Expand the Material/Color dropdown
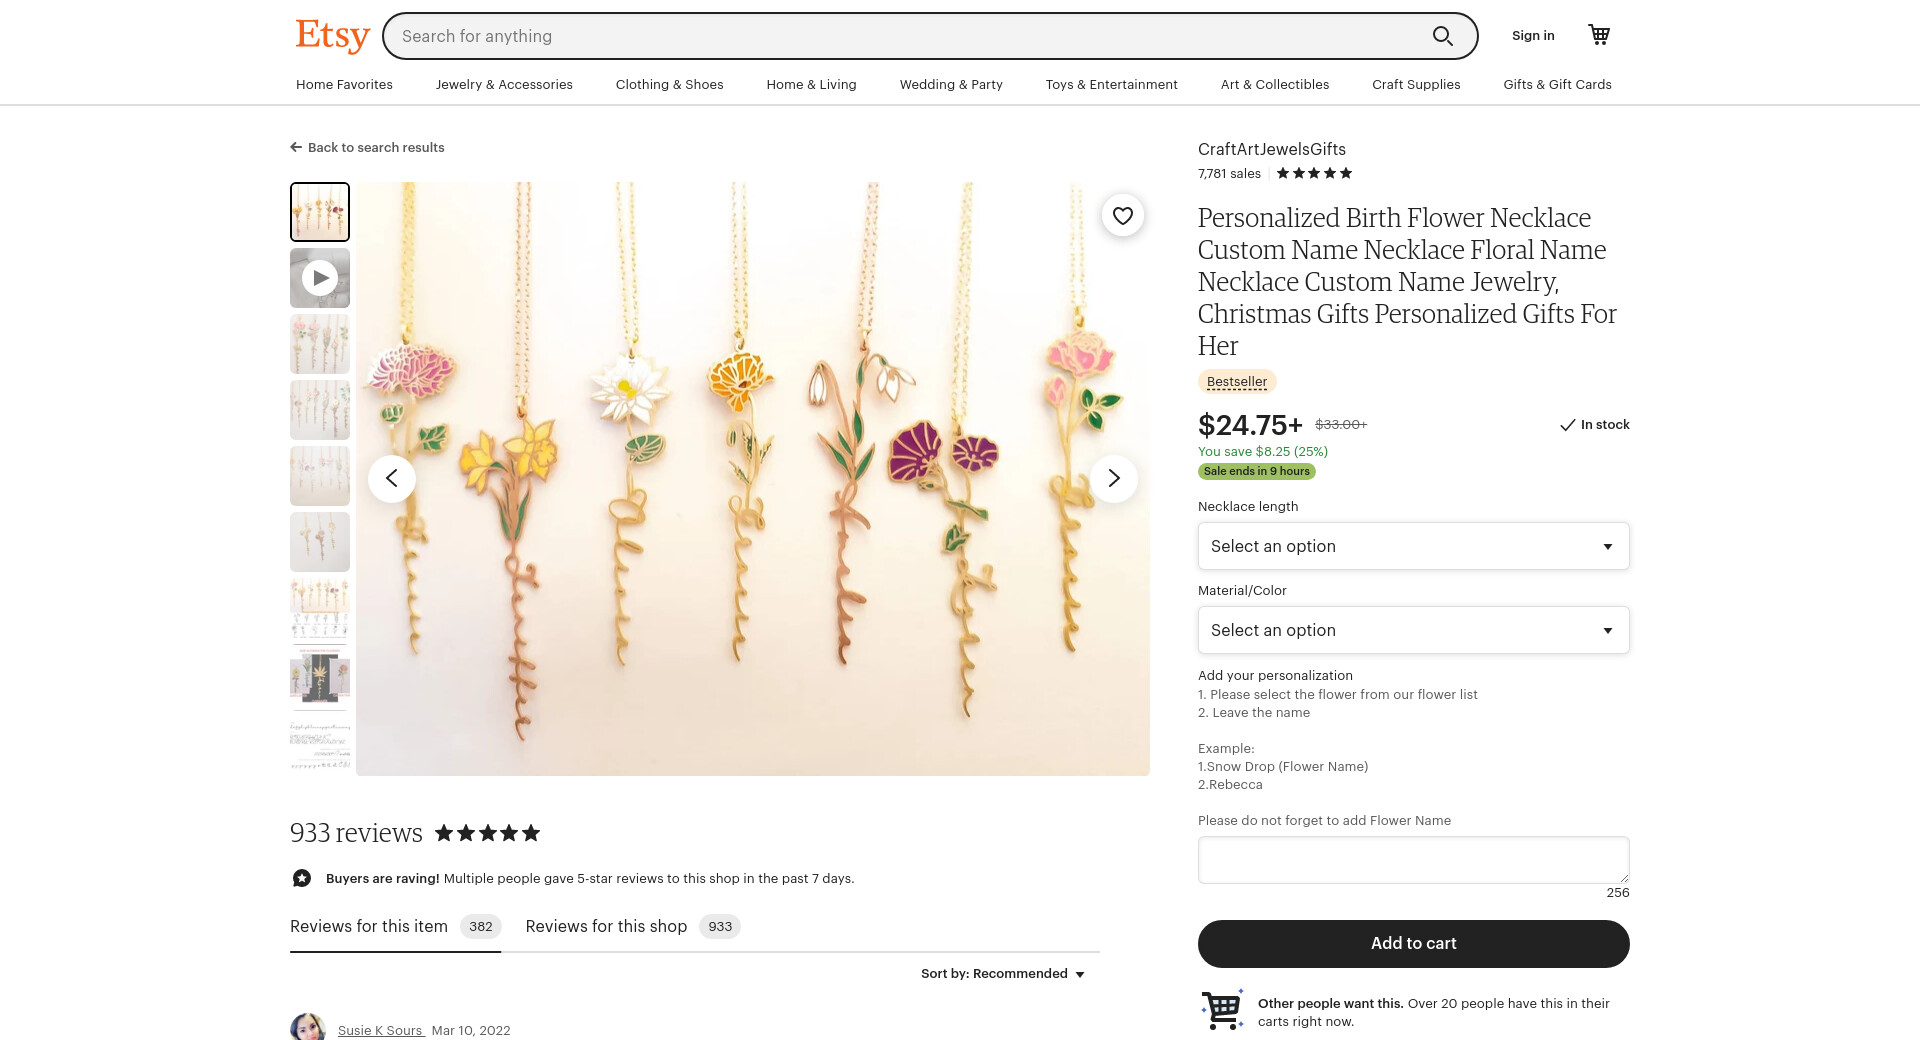This screenshot has height=1040, width=1920. pos(1413,630)
